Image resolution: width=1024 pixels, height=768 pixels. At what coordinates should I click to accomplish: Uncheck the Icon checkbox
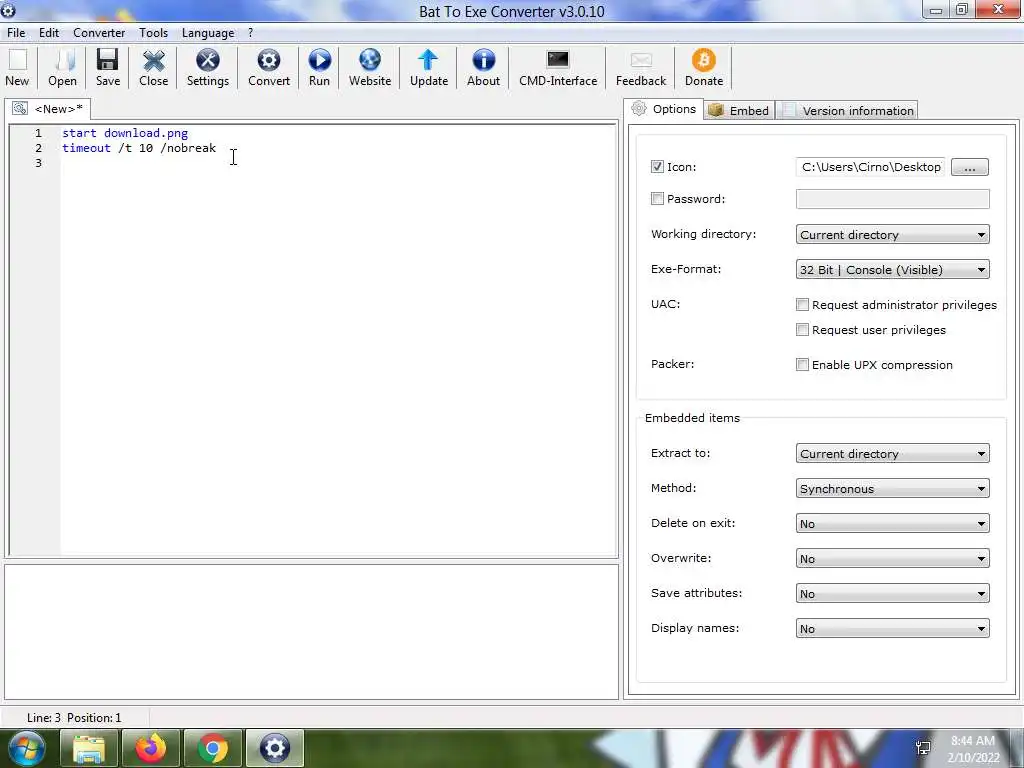coord(657,167)
